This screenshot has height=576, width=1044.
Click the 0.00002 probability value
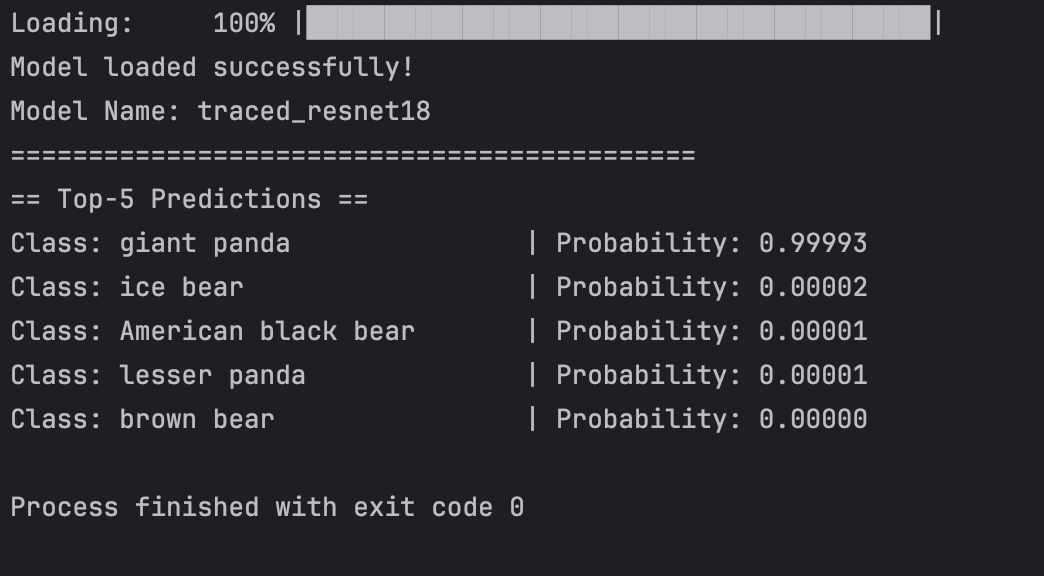pos(813,287)
